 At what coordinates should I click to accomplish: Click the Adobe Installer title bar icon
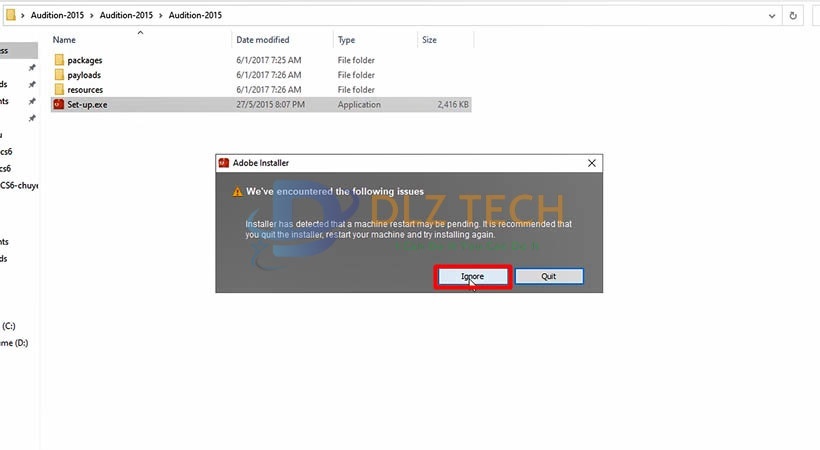point(224,163)
